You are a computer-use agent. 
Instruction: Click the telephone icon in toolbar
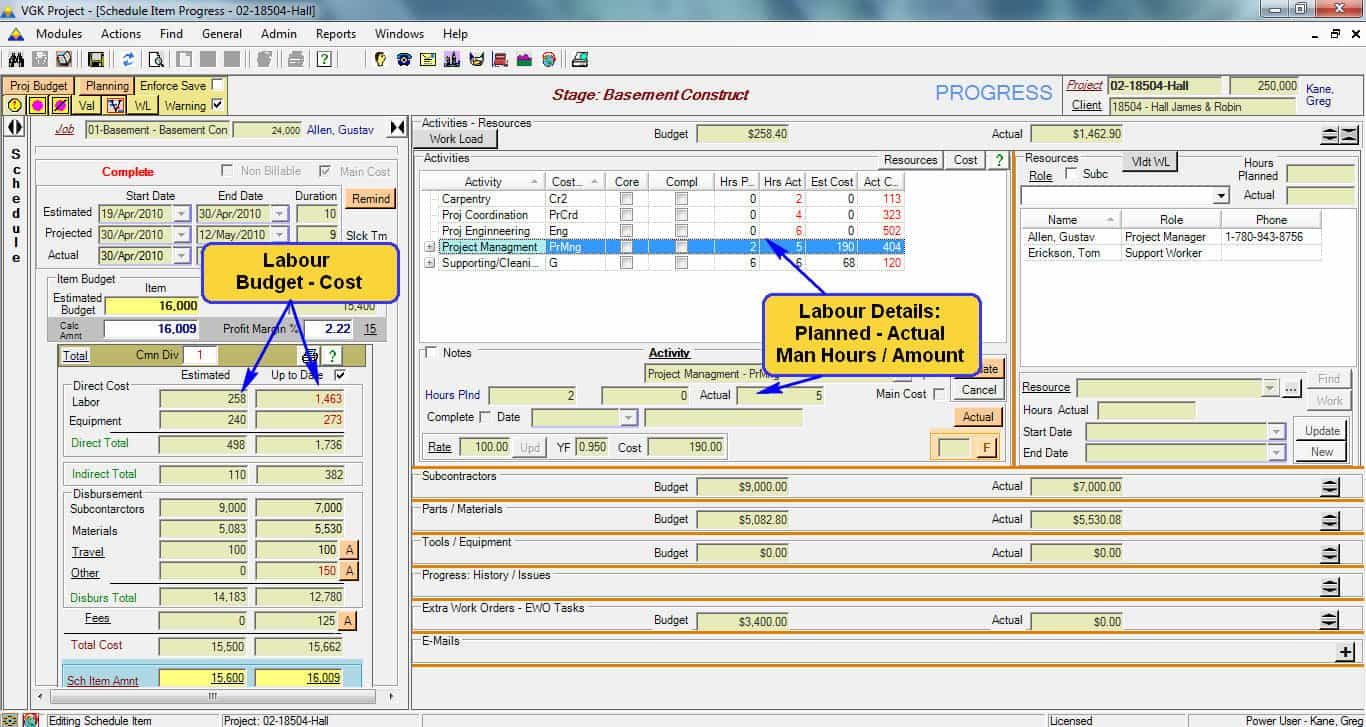click(x=404, y=59)
